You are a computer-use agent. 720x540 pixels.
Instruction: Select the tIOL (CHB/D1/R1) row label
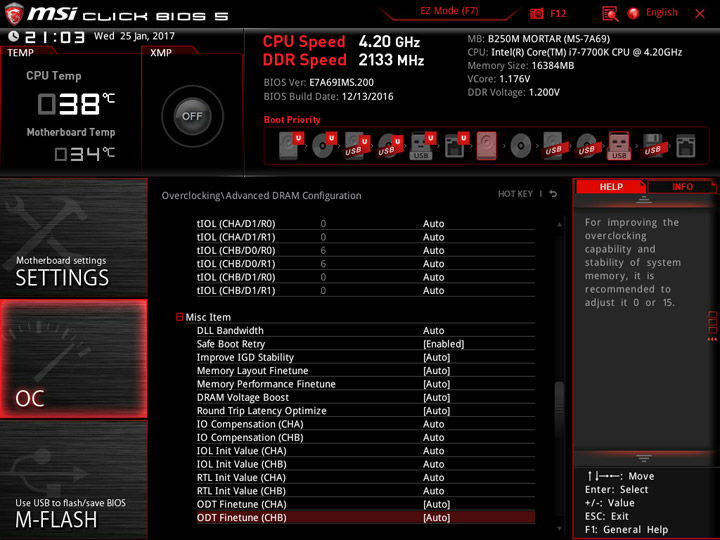pyautogui.click(x=236, y=290)
